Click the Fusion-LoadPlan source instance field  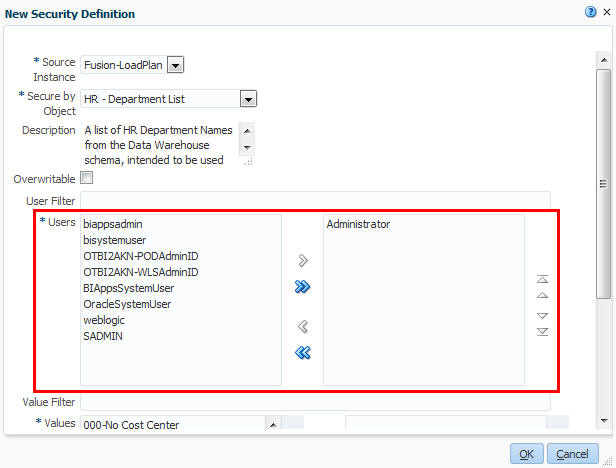click(x=123, y=65)
